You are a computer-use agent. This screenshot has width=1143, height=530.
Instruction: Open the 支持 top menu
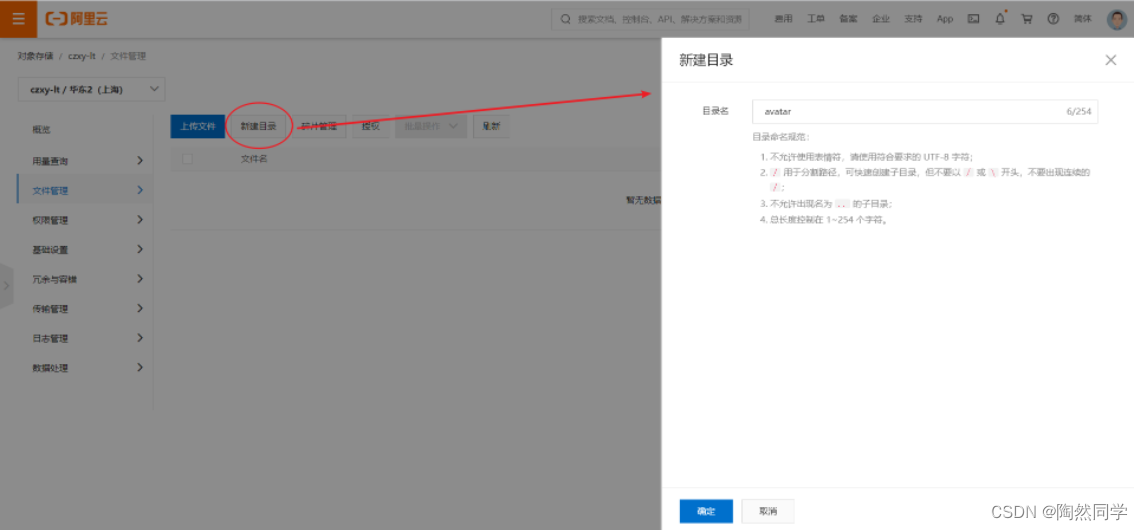click(913, 19)
